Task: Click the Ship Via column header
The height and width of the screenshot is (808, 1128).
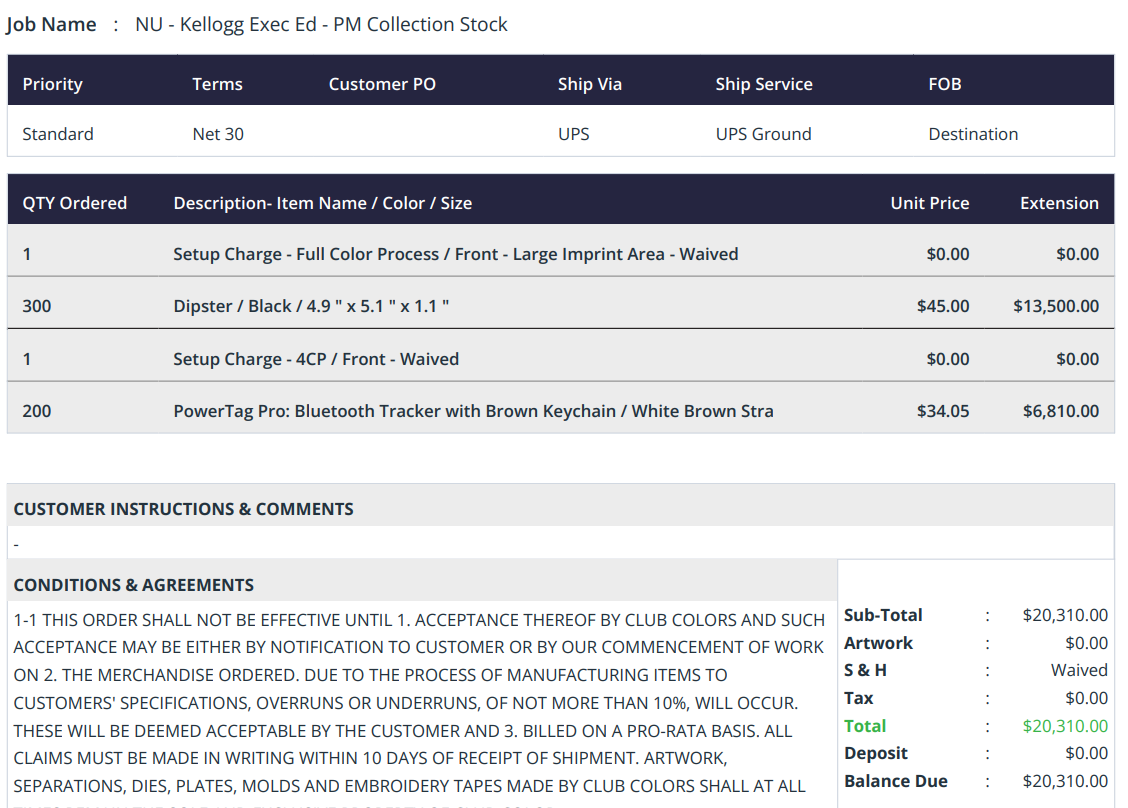Action: (589, 84)
